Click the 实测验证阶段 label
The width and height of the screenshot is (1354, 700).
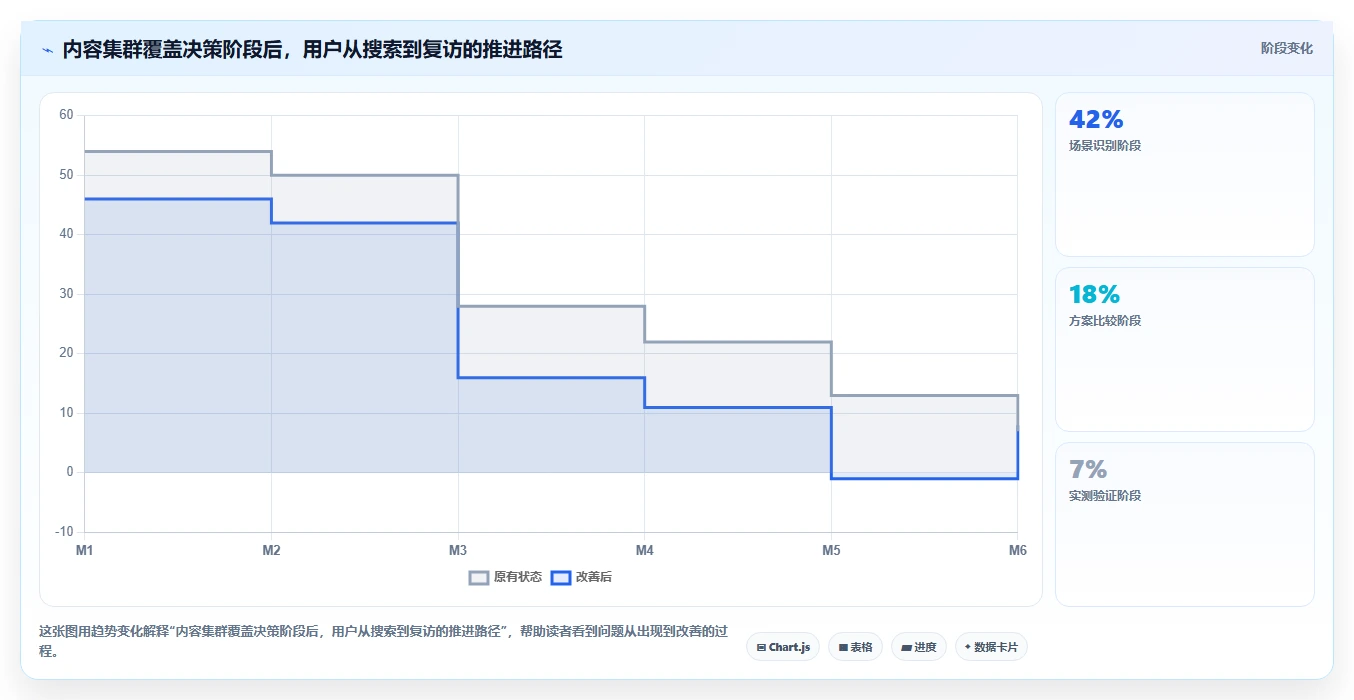pos(1105,495)
